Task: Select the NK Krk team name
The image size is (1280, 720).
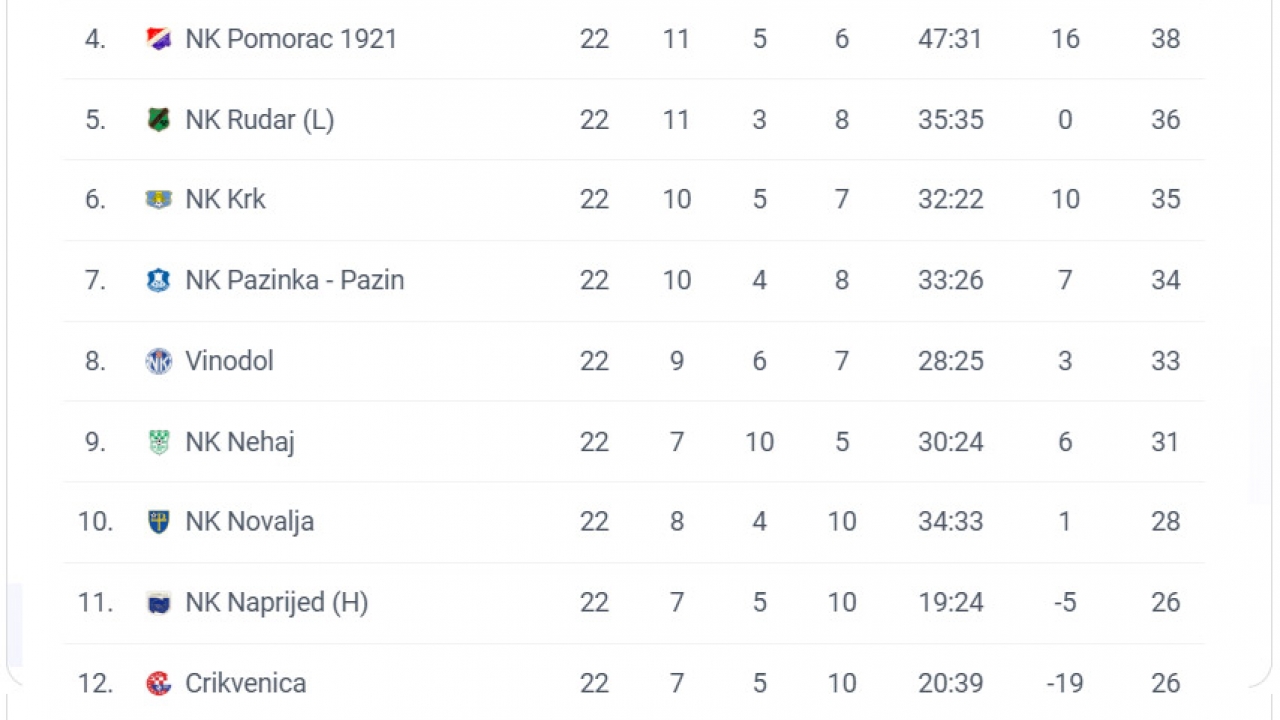Action: tap(226, 200)
